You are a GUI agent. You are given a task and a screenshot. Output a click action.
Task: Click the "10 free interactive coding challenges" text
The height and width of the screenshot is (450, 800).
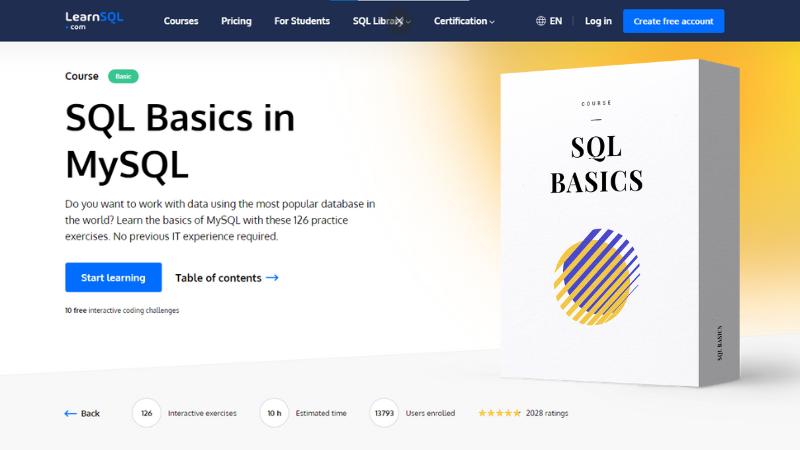coord(122,310)
